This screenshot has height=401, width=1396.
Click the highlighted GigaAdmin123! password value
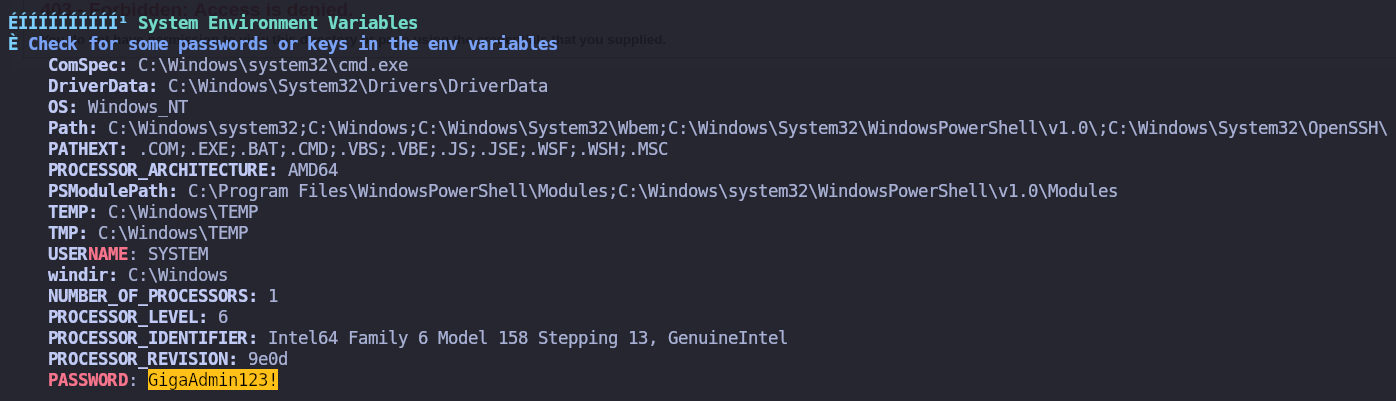click(x=212, y=380)
